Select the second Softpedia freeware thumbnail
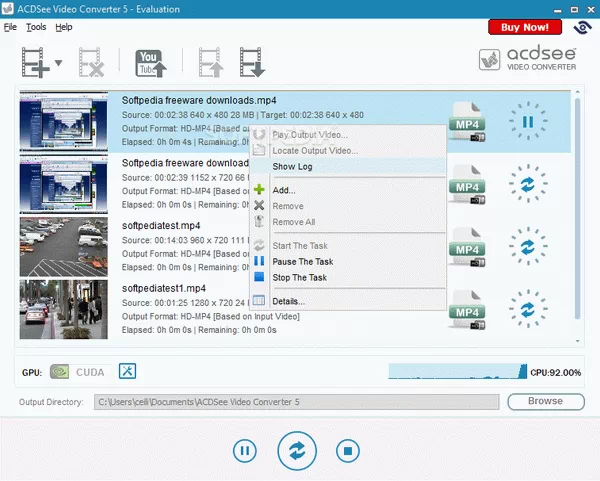The height and width of the screenshot is (481, 600). coord(64,184)
